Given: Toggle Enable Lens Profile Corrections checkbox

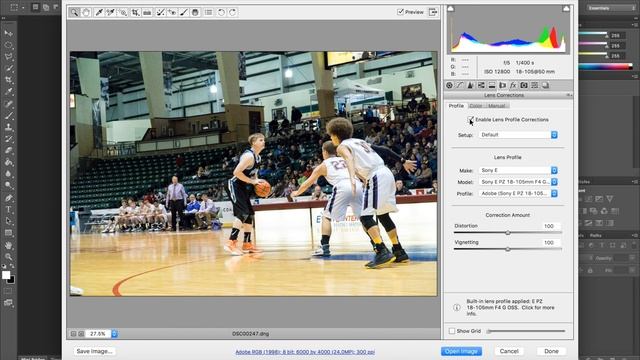Looking at the screenshot, I should pyautogui.click(x=471, y=120).
